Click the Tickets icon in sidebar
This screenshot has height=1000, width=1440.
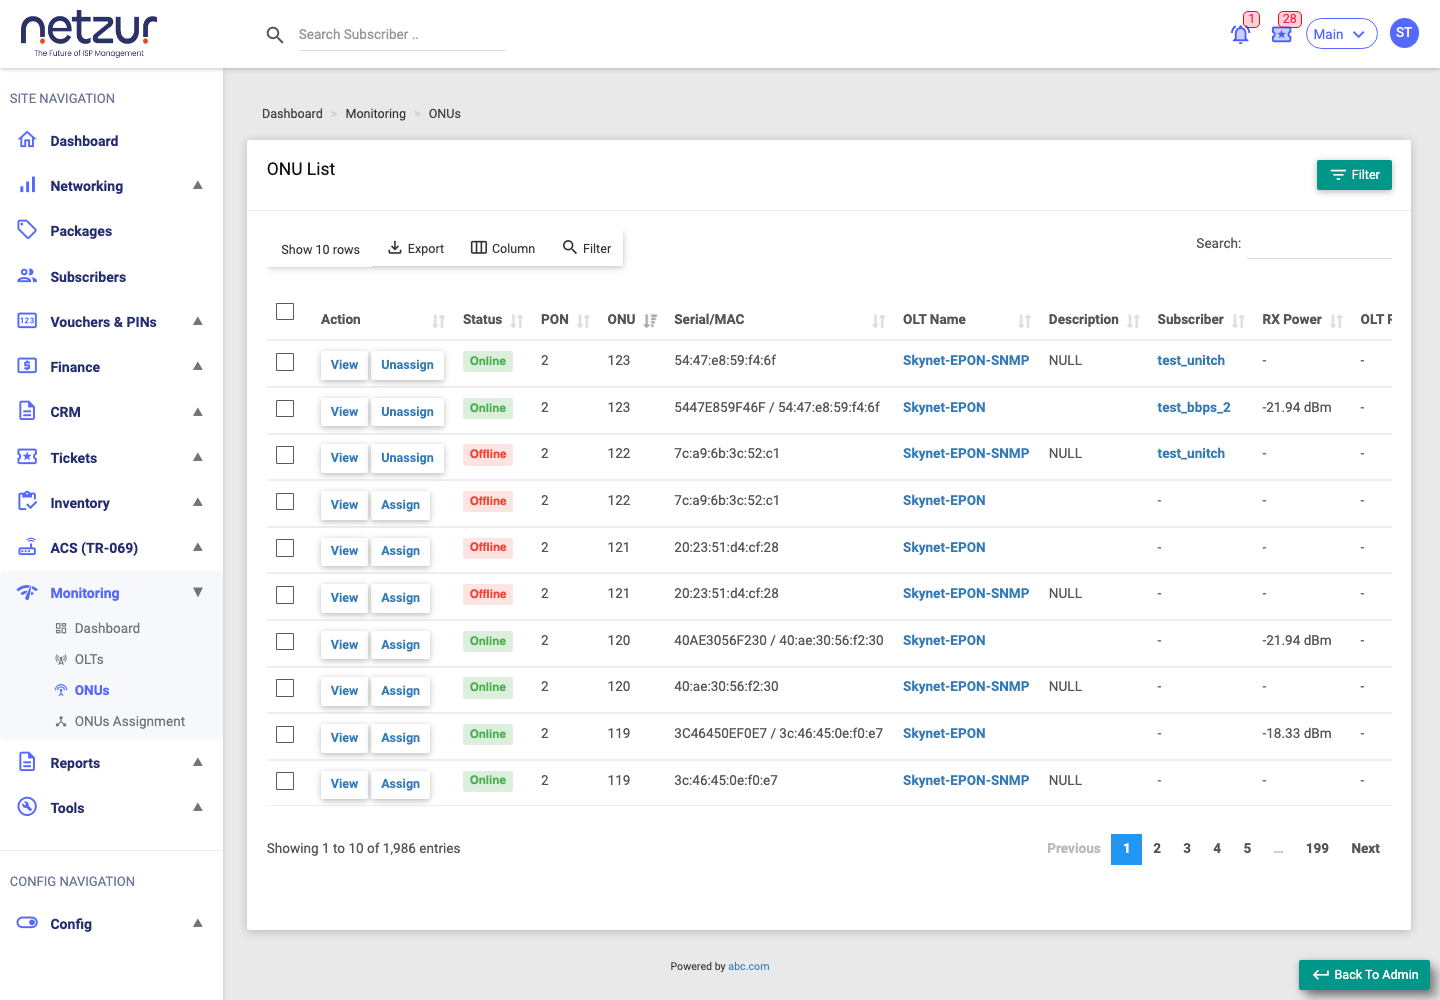[x=27, y=457]
